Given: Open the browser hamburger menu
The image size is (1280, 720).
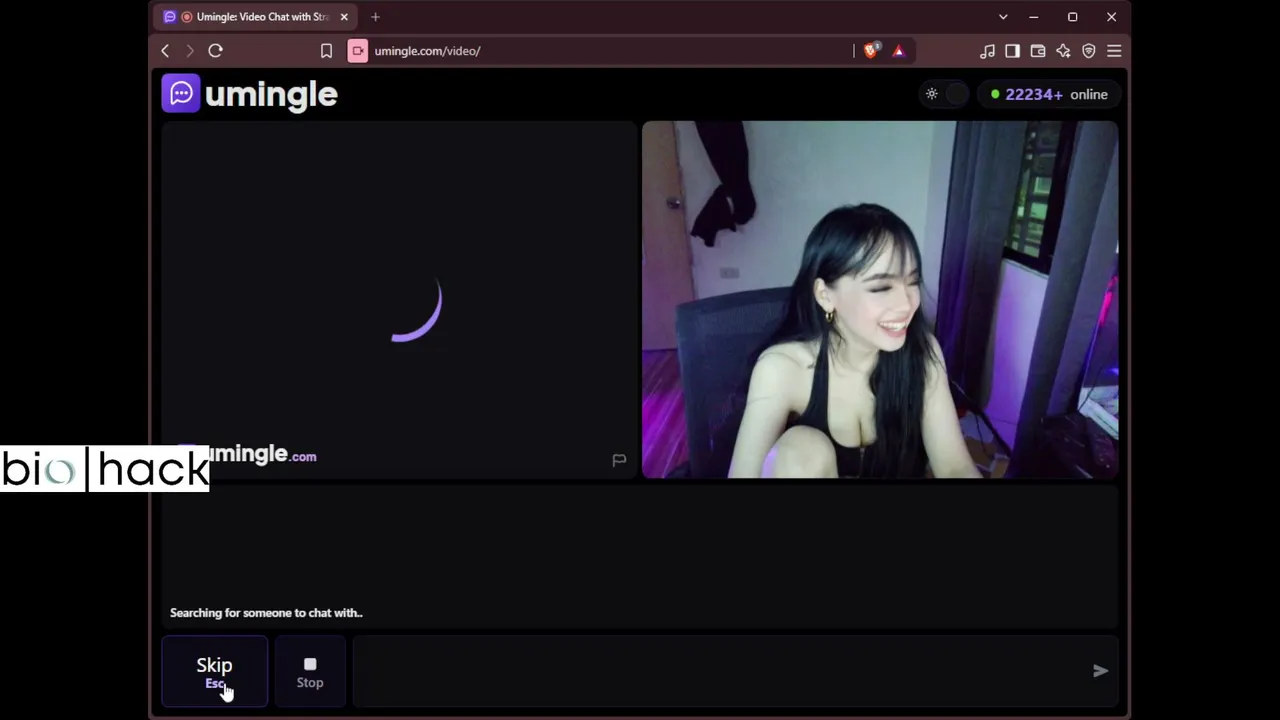Looking at the screenshot, I should tap(1114, 51).
